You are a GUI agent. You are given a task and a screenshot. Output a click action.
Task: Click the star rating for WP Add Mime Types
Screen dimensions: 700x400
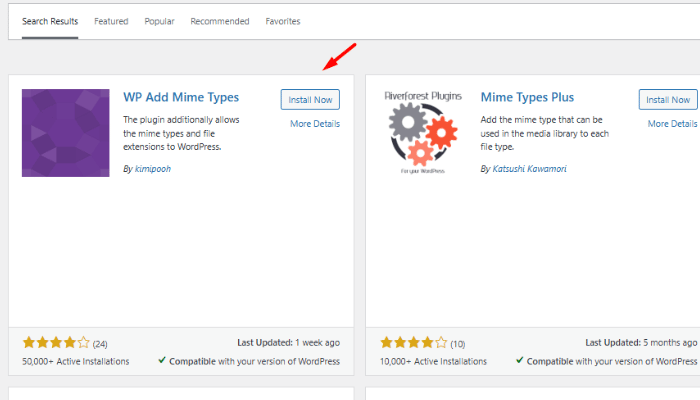pos(56,343)
